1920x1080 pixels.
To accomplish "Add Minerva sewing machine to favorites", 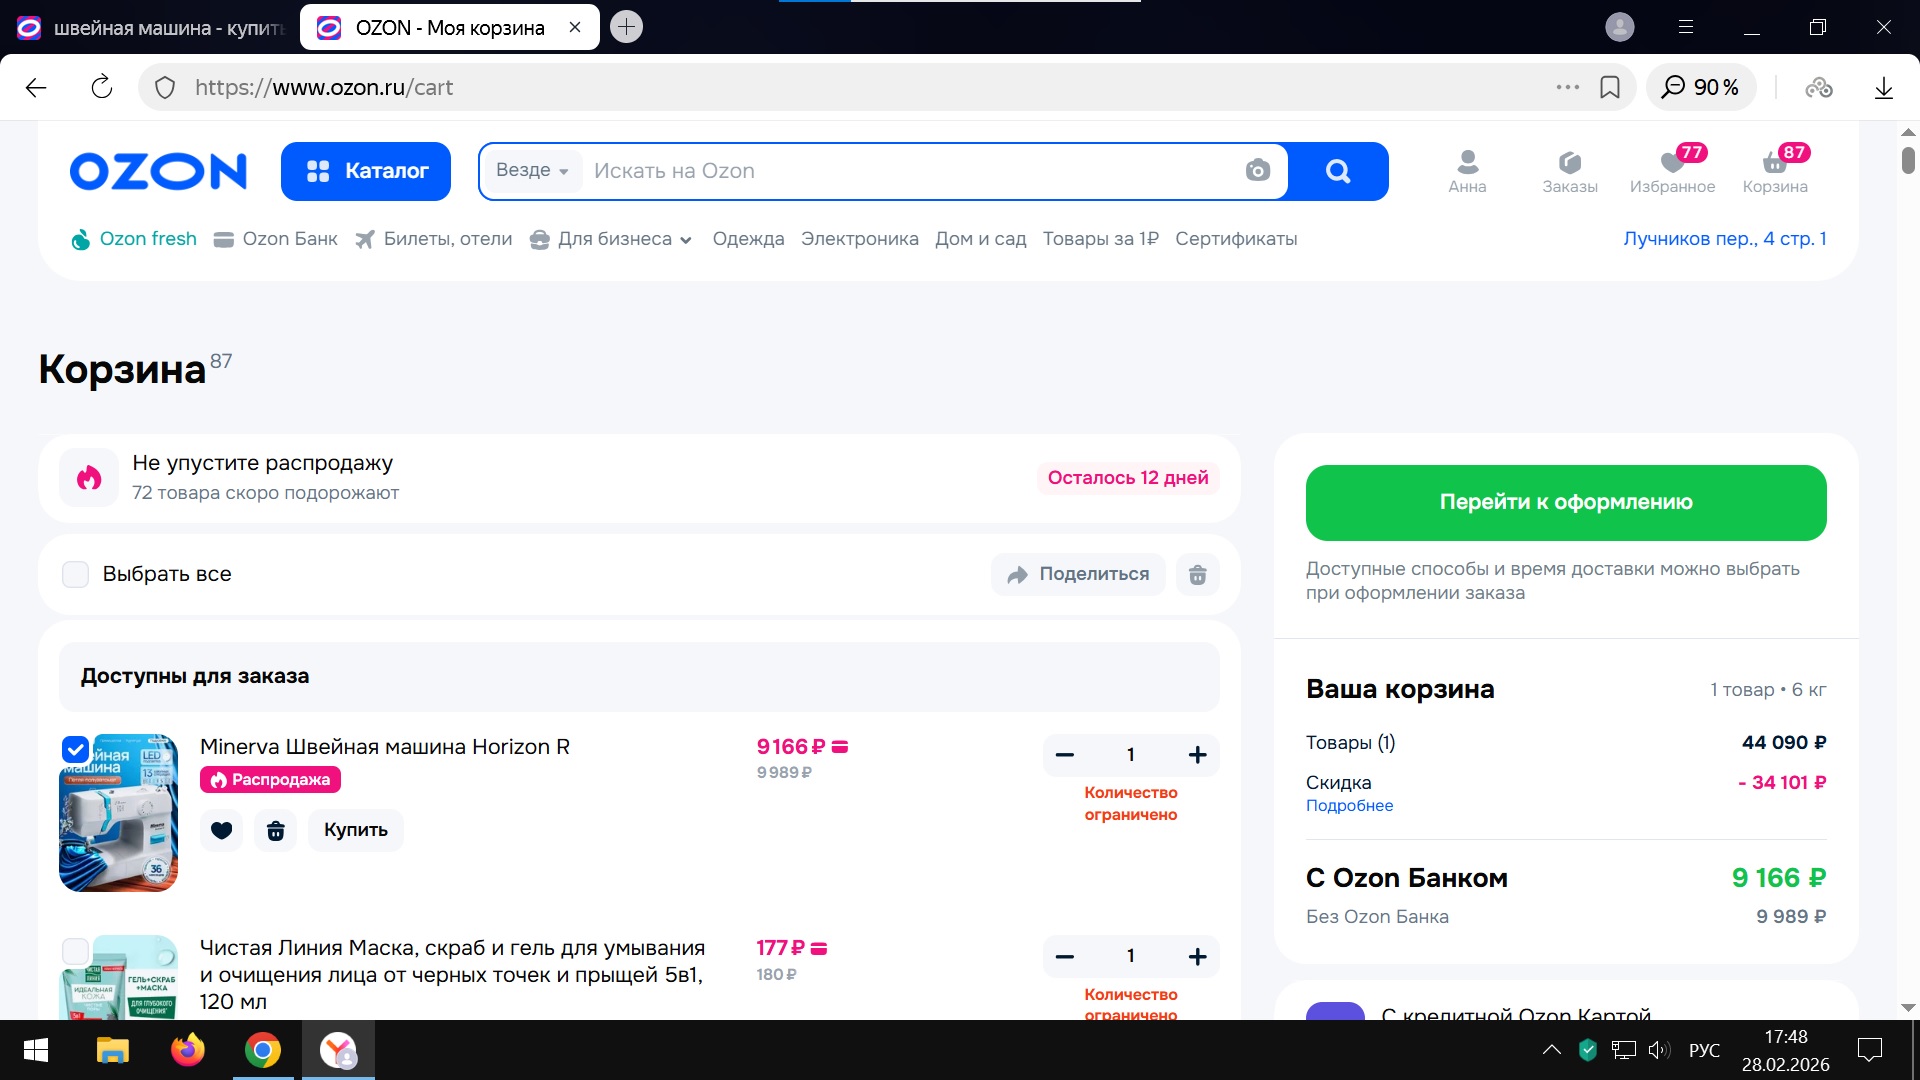I will (x=221, y=830).
